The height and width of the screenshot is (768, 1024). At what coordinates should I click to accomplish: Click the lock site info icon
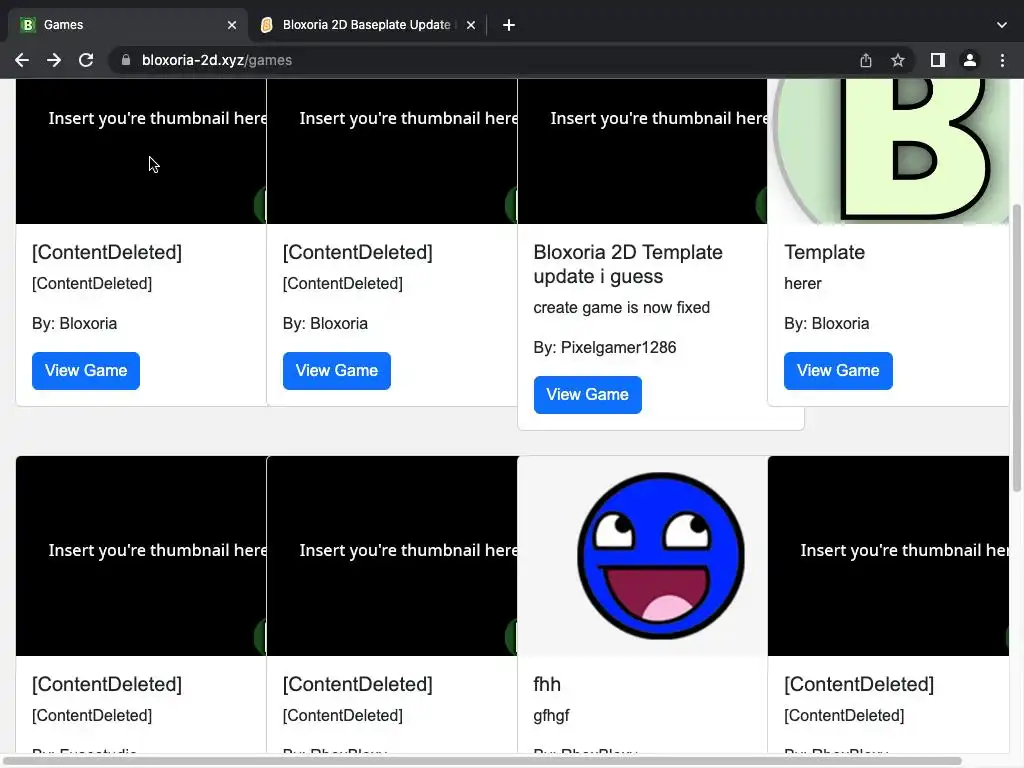126,60
